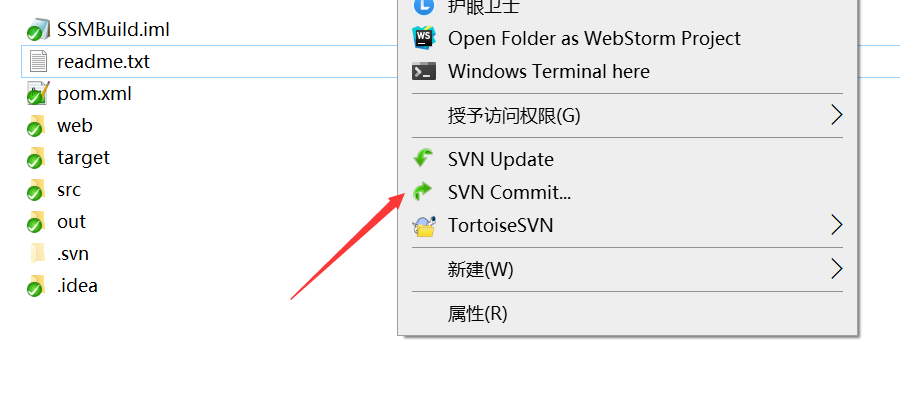Click the readme.txt text file icon

38,62
